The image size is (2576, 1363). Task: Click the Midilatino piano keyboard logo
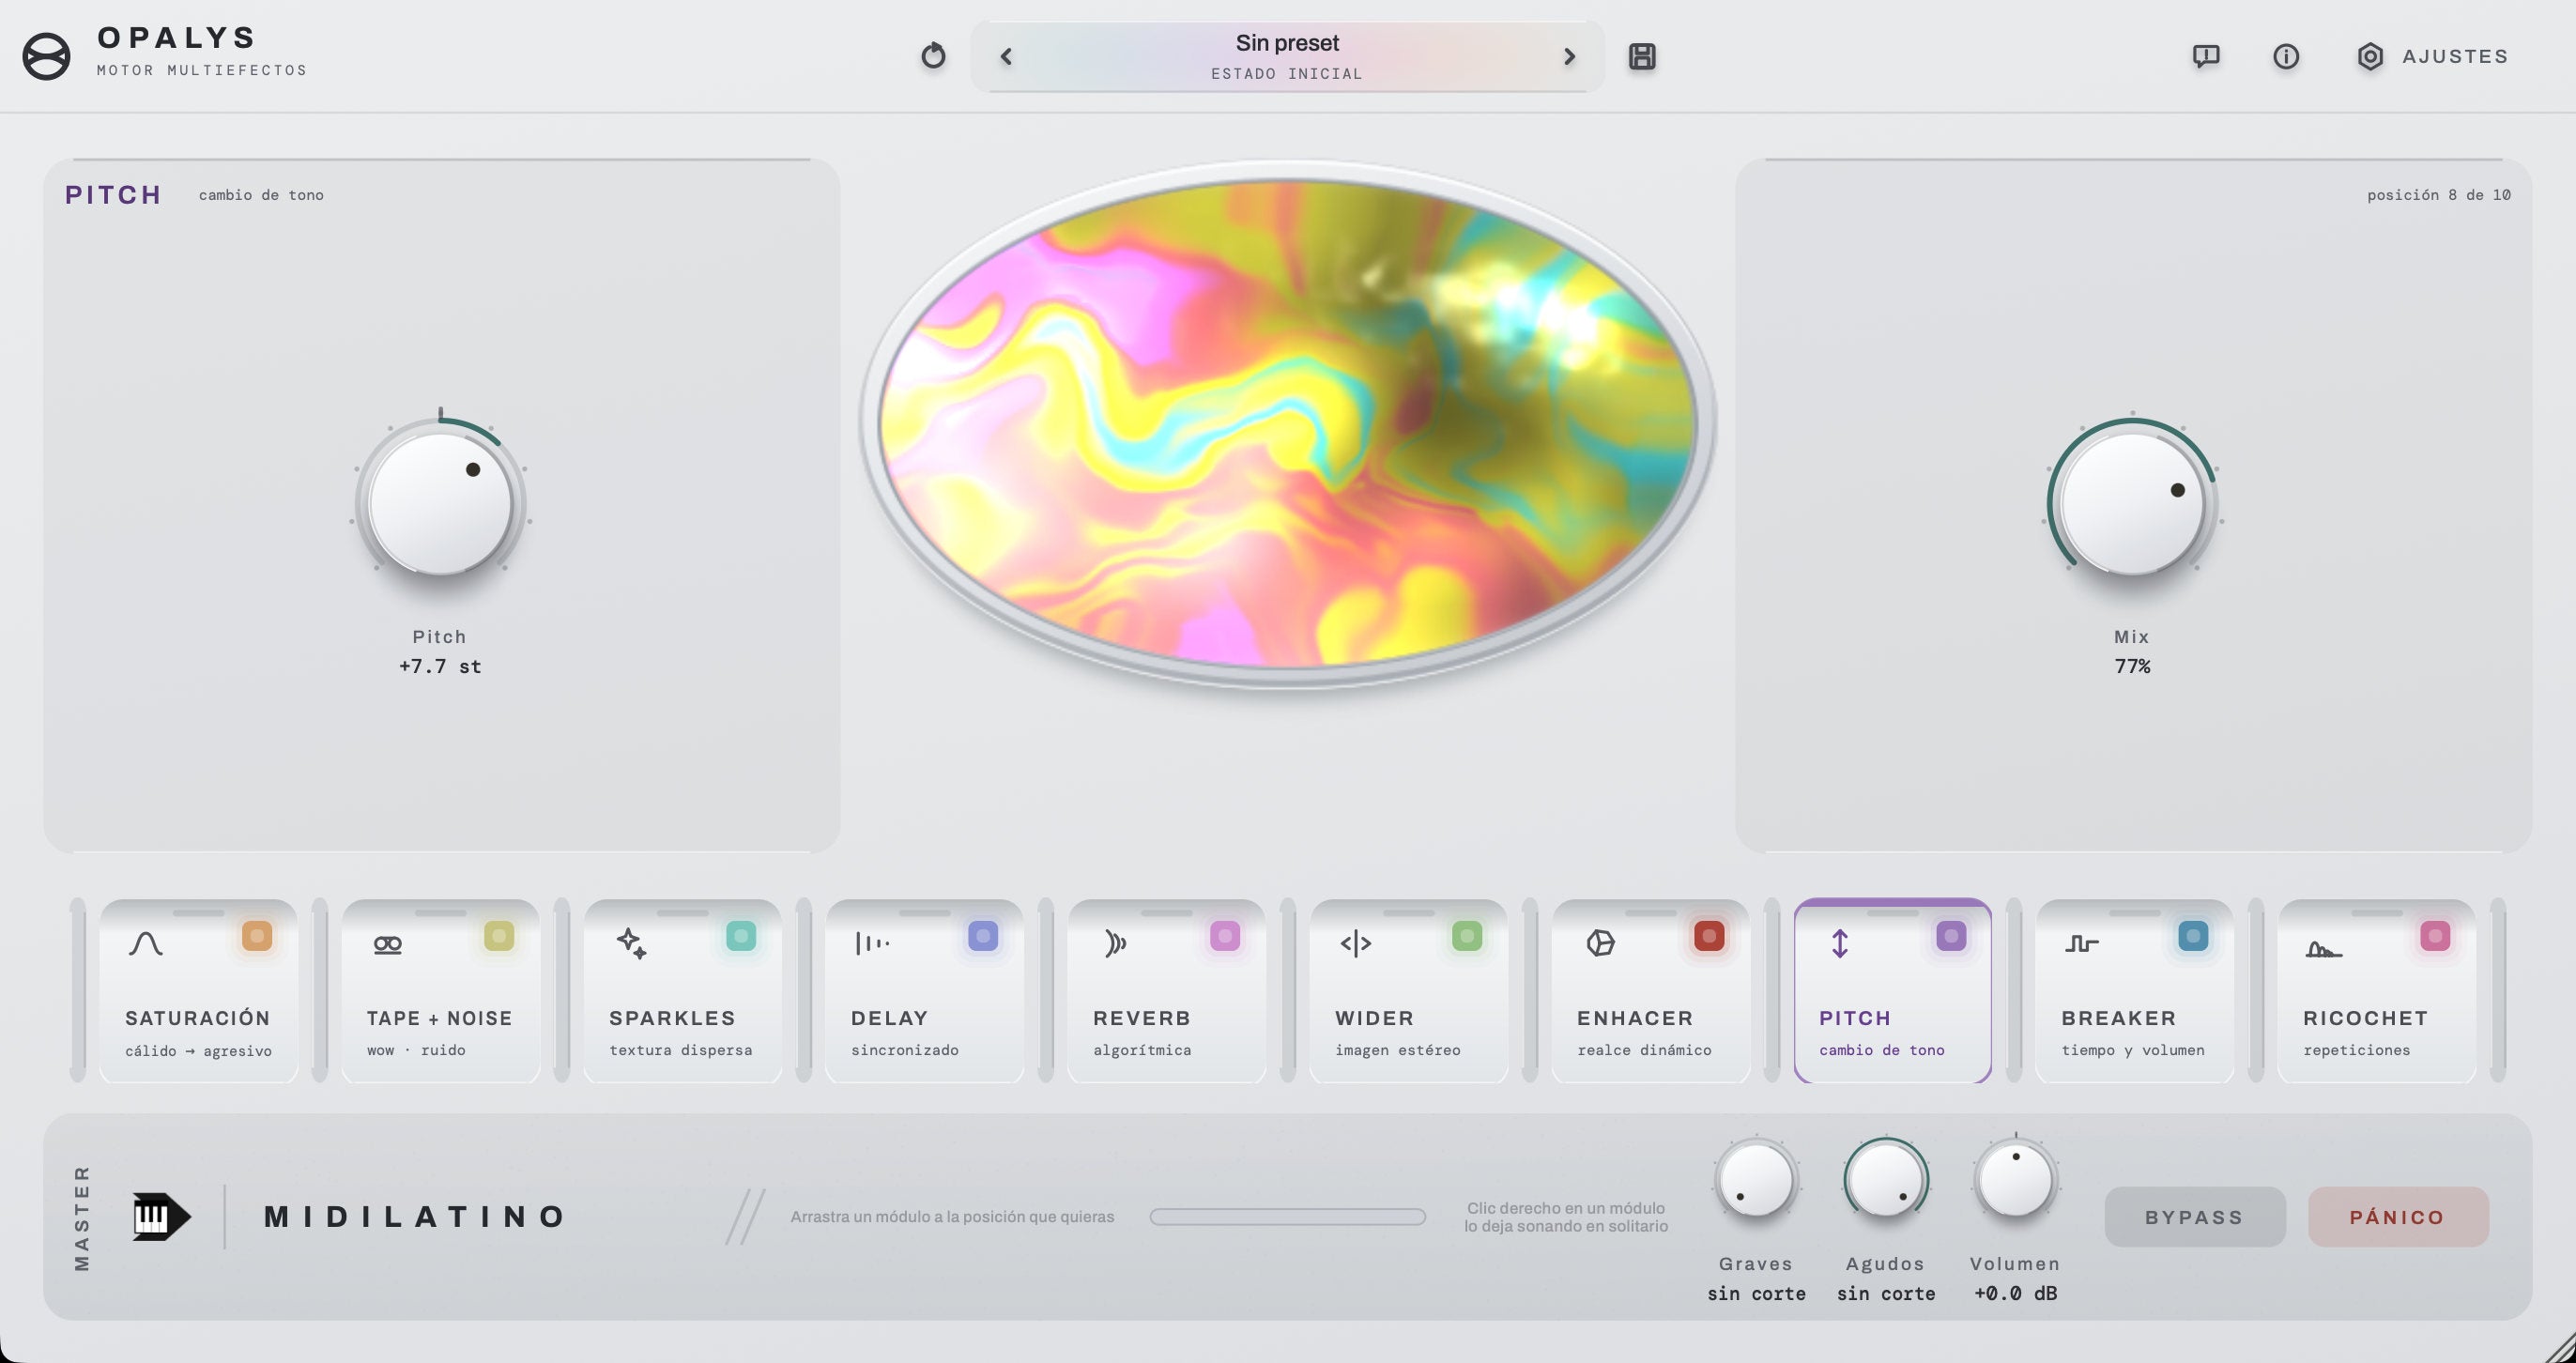161,1217
